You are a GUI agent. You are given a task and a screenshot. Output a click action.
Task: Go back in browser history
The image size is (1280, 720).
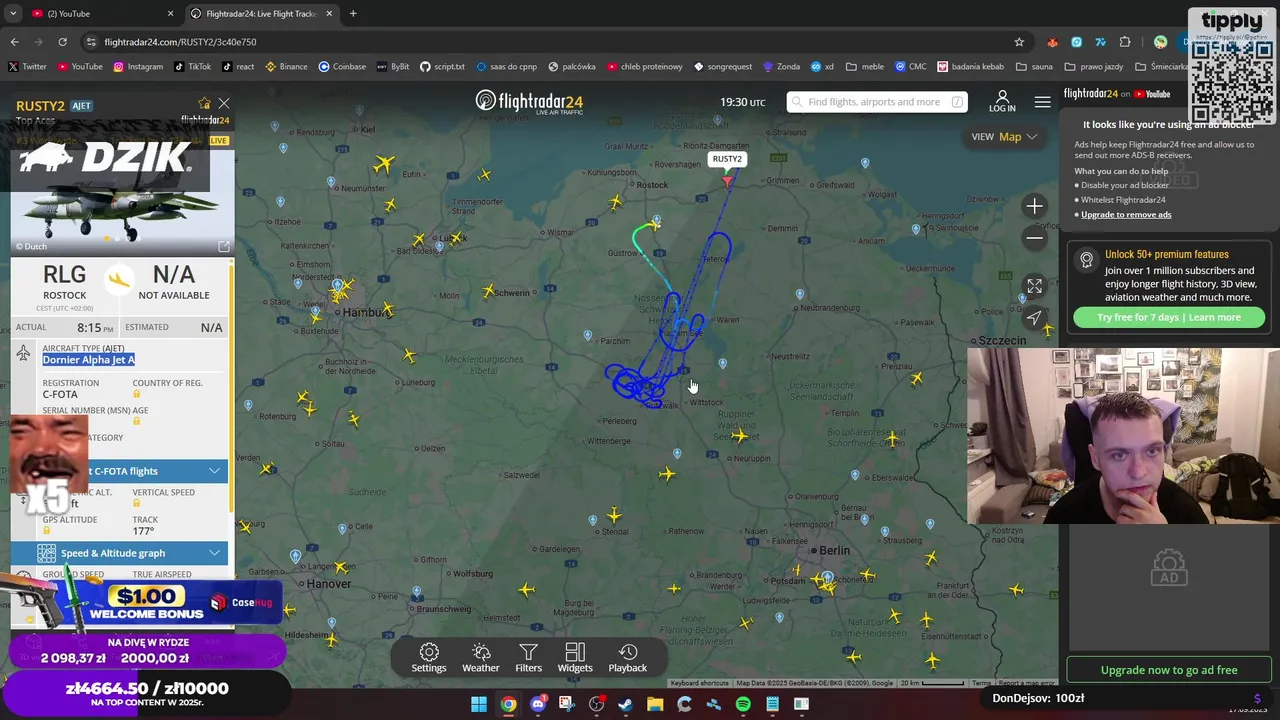14,42
